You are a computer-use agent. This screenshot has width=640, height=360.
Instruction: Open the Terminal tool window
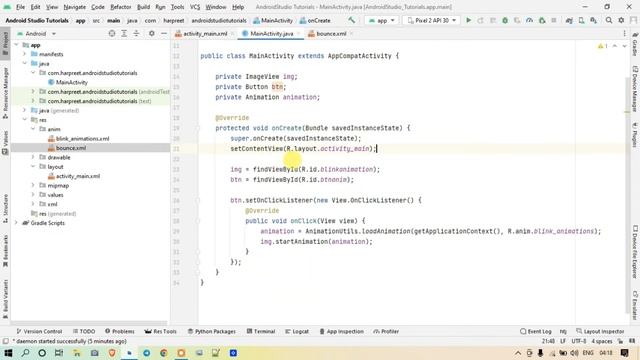pos(261,331)
